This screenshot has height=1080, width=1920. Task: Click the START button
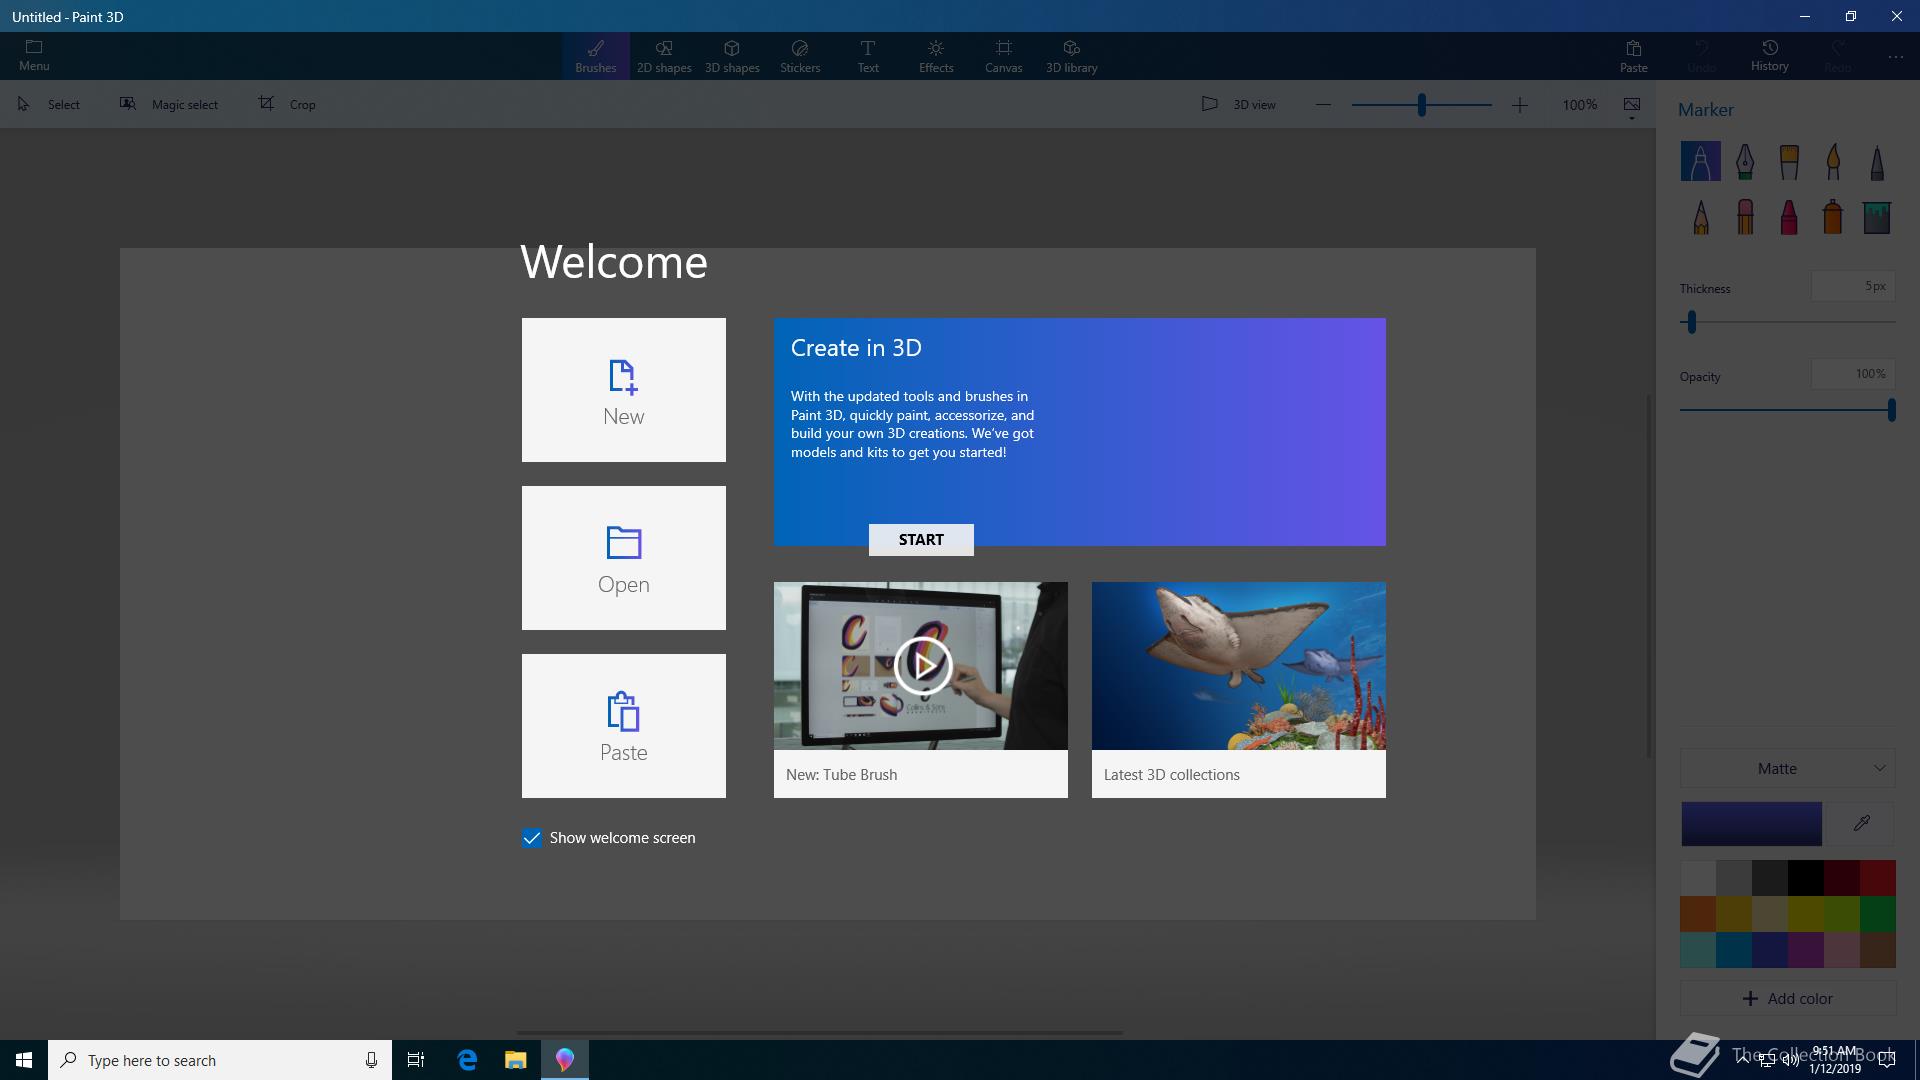[921, 540]
